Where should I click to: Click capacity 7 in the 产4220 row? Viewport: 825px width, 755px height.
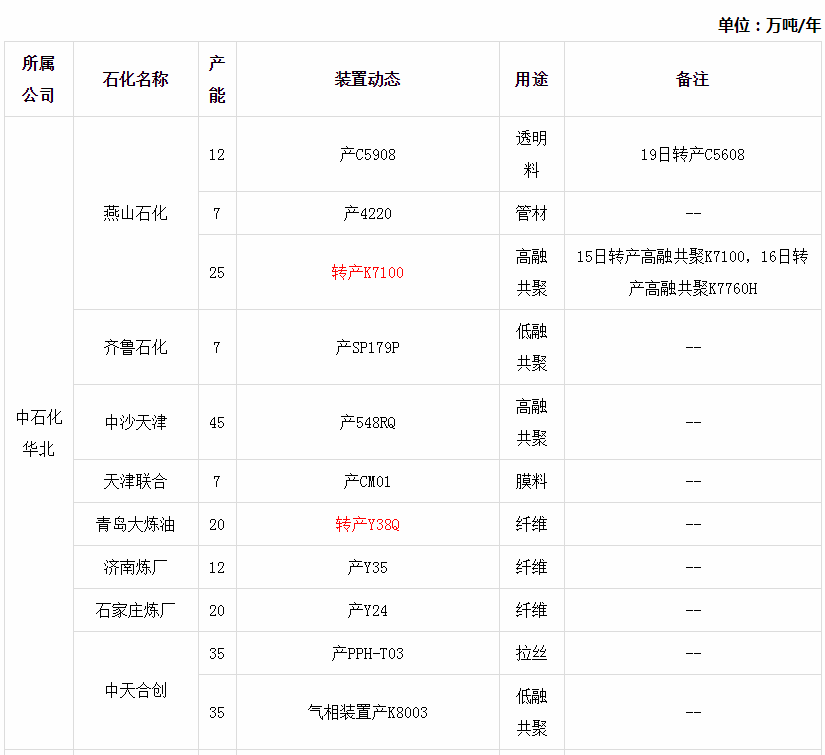tap(217, 213)
